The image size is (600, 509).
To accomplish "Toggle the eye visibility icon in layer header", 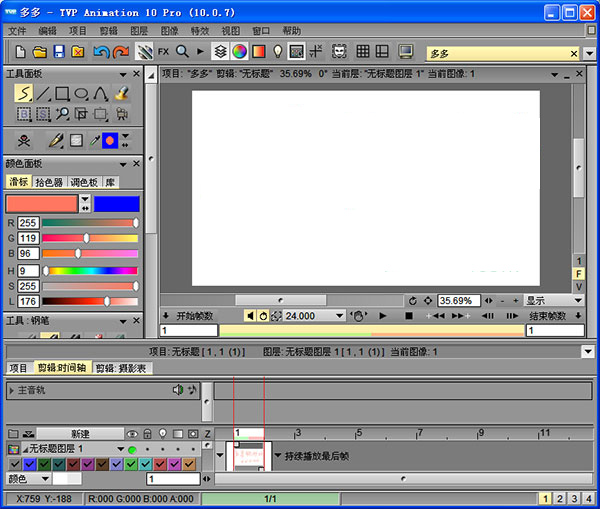I will click(132, 434).
